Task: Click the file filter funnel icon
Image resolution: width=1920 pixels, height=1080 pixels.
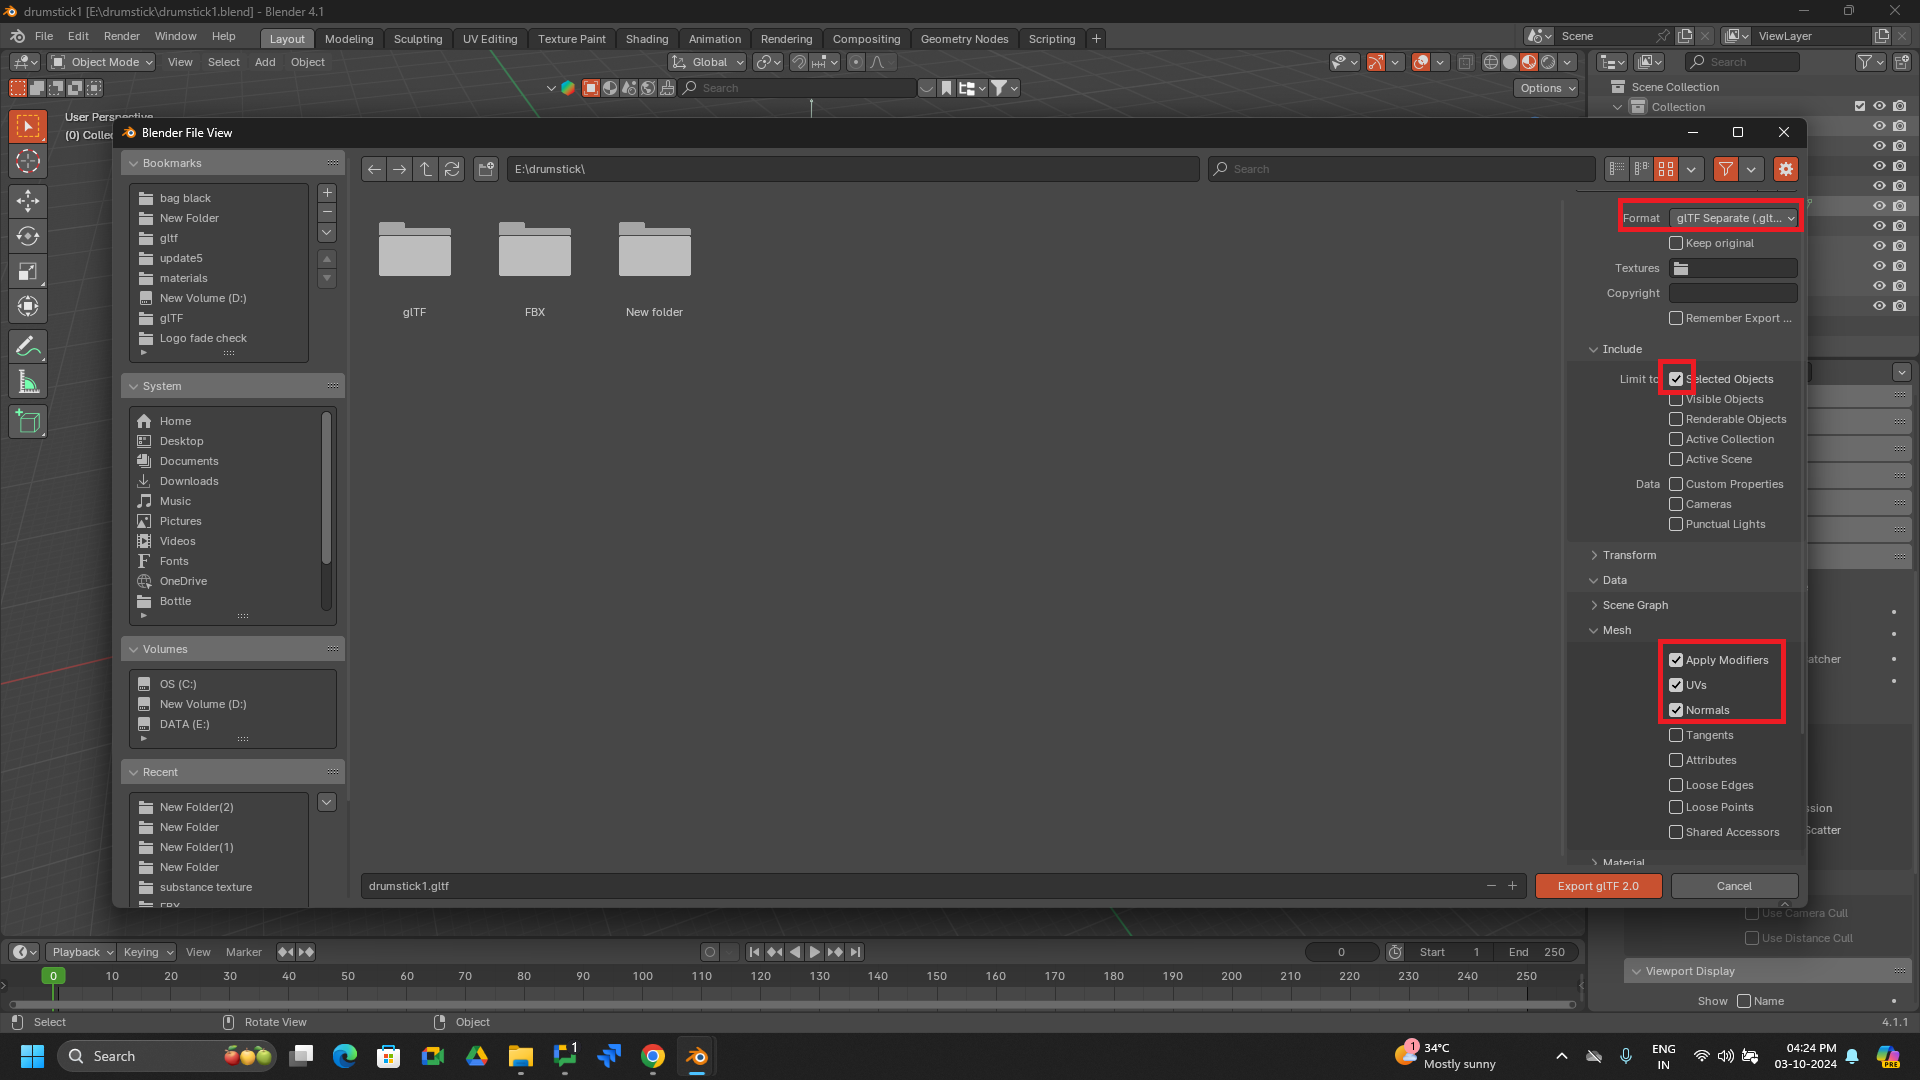Action: 1726,169
